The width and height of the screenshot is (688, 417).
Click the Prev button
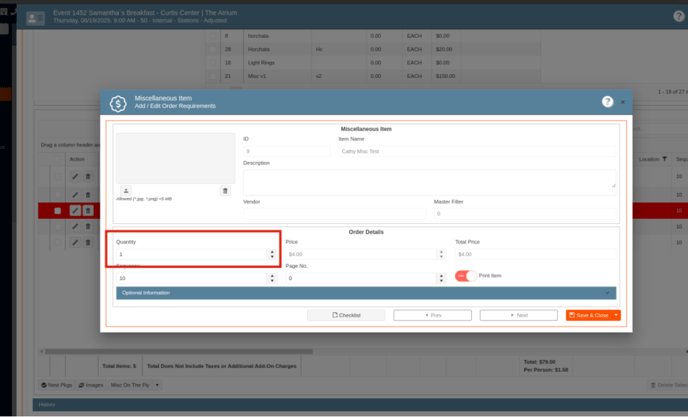point(432,315)
